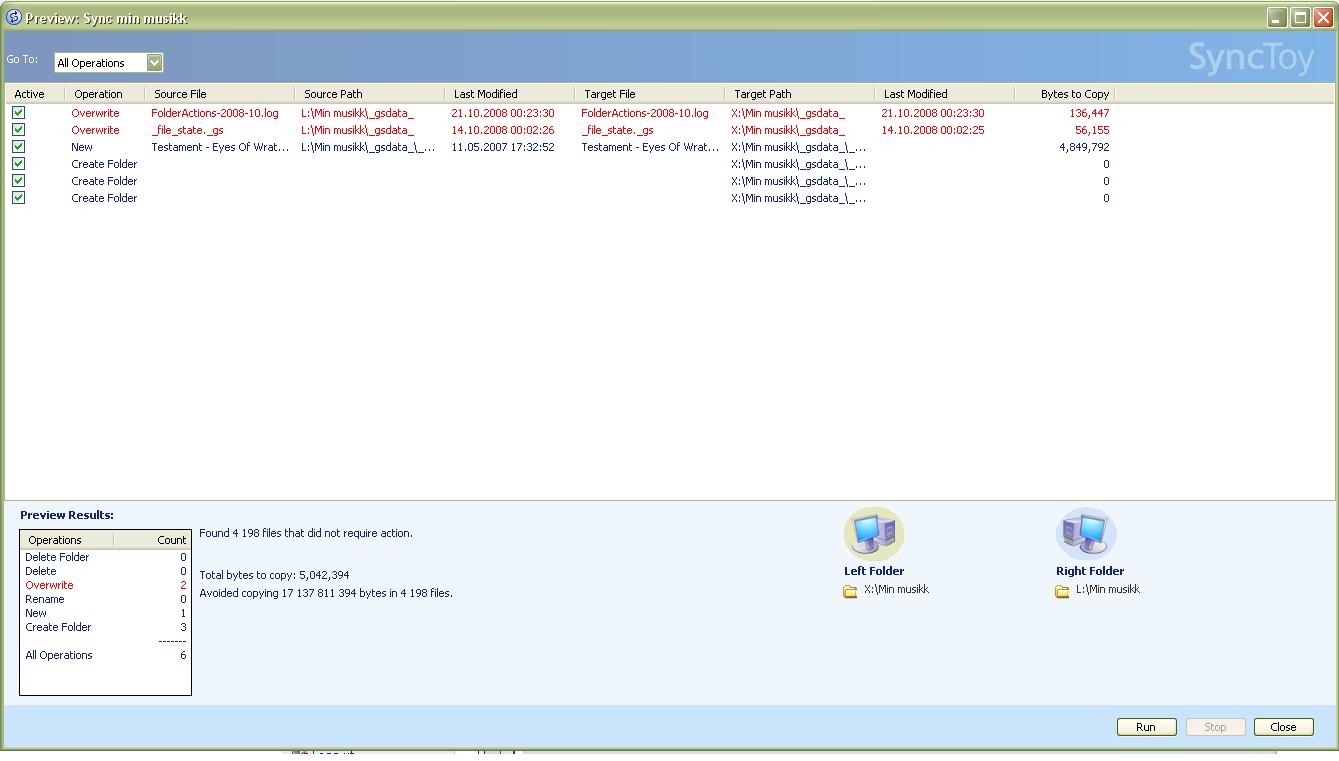1339x761 pixels.
Task: Sort by the Target Path column header
Action: click(800, 94)
